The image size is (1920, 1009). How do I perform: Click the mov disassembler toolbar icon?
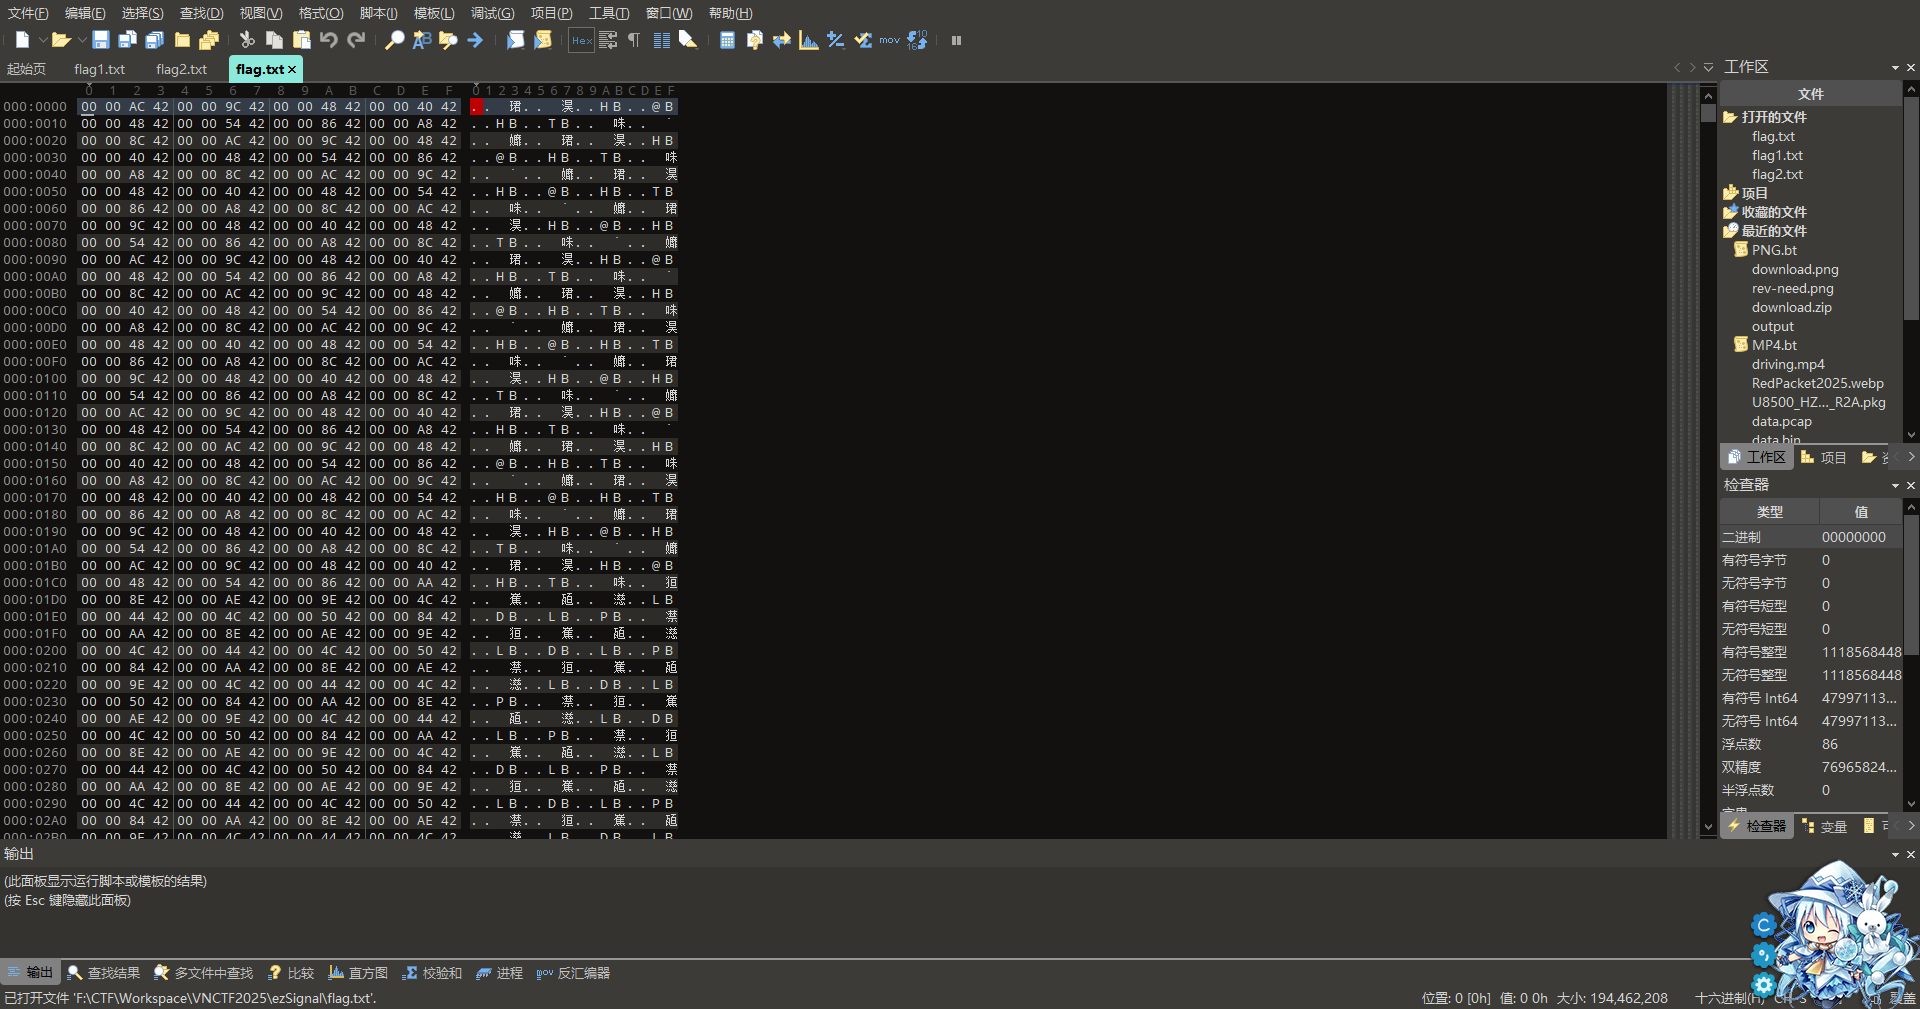(889, 40)
